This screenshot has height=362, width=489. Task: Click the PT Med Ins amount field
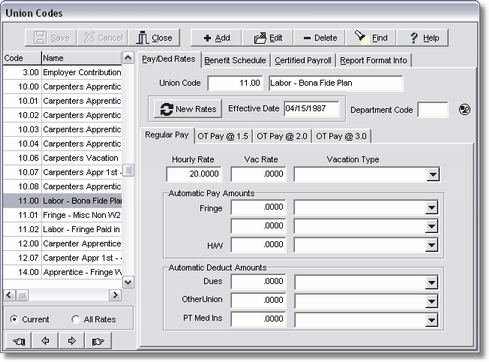(258, 319)
